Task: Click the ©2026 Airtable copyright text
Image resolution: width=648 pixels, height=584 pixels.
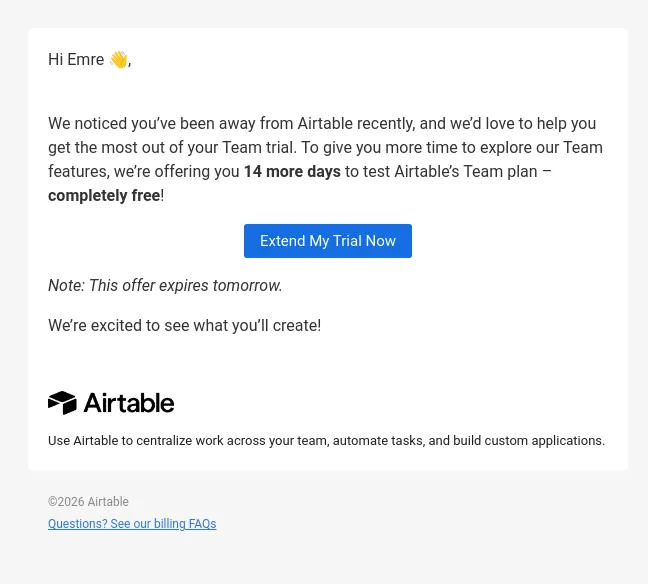Action: tap(88, 502)
